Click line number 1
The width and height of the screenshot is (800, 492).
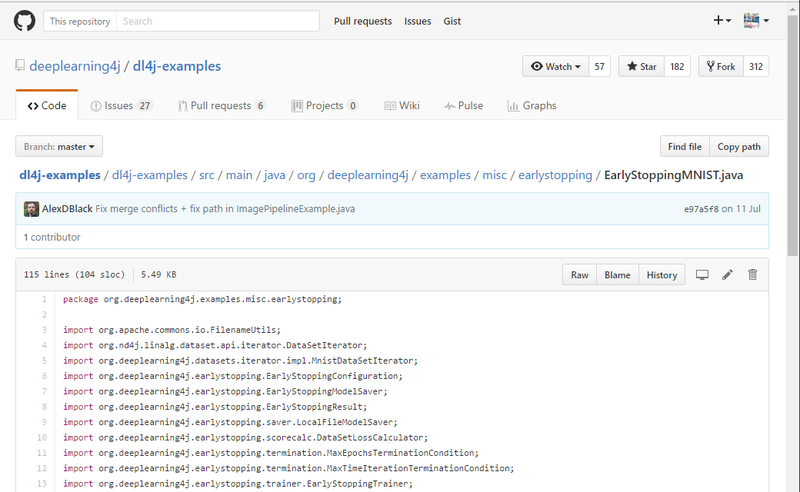[44, 299]
